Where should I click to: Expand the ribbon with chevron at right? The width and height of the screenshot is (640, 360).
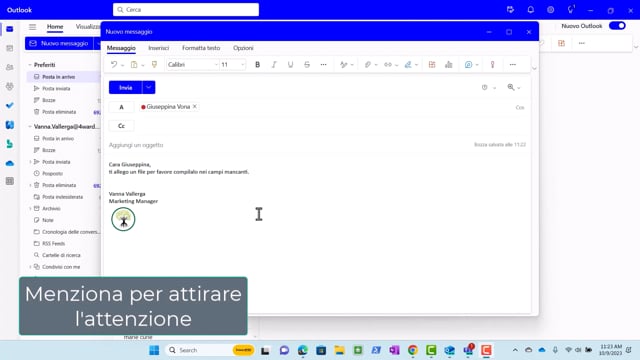(x=534, y=68)
